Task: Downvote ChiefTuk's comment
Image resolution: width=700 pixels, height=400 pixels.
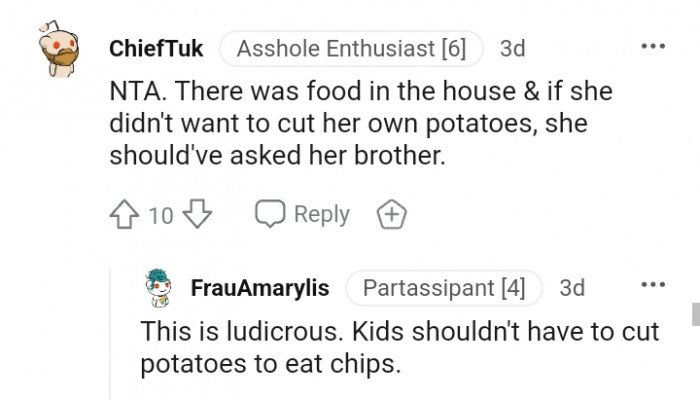Action: click(199, 214)
